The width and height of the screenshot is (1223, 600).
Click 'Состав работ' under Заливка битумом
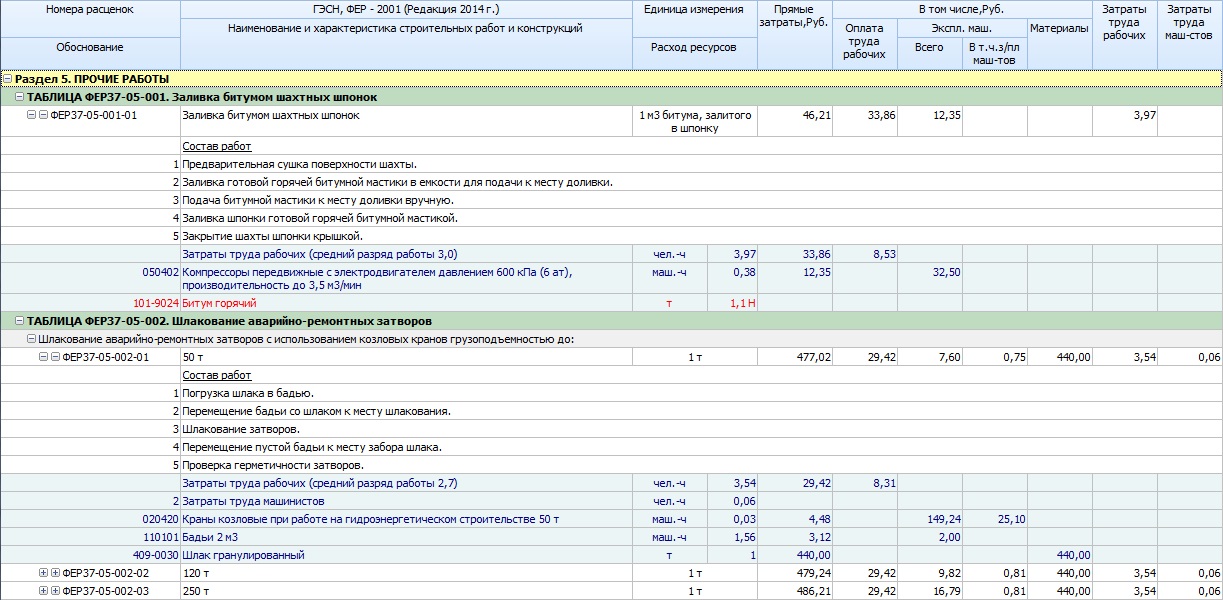pyautogui.click(x=217, y=146)
